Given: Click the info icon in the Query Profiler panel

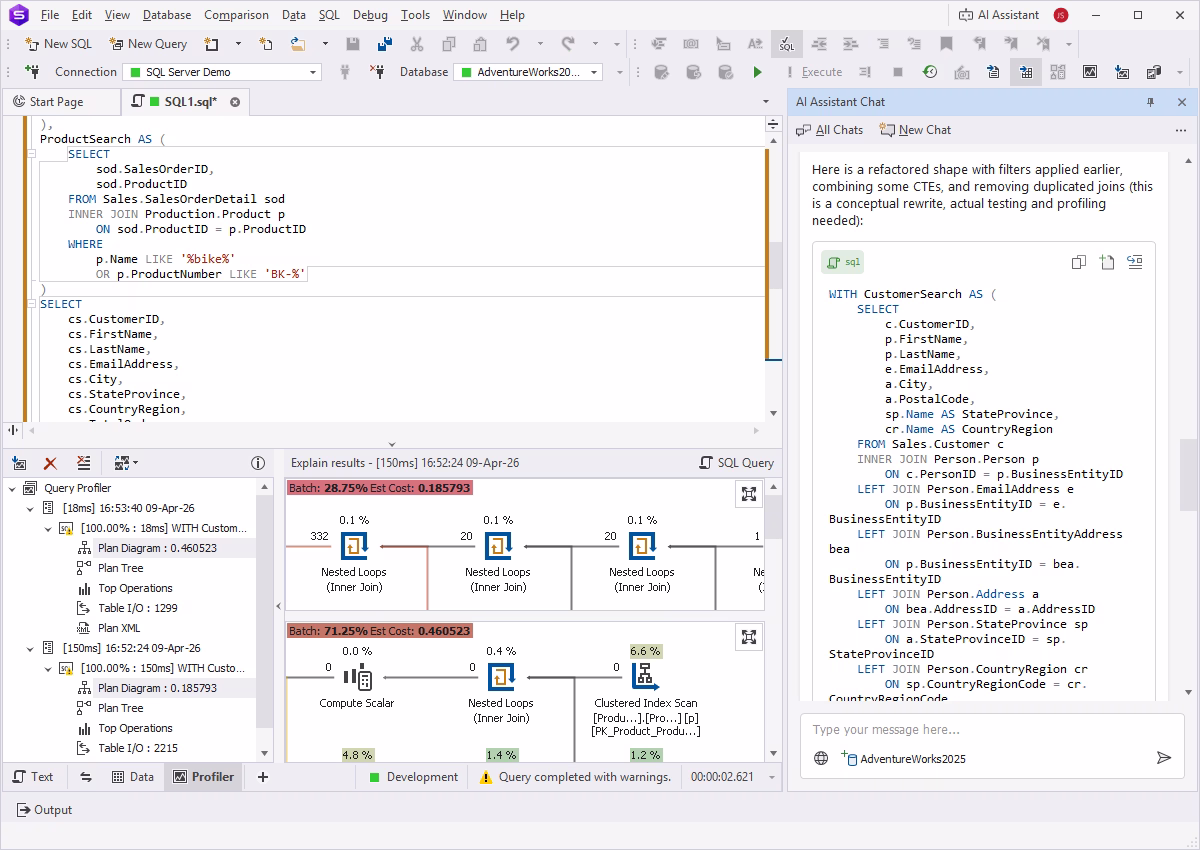Looking at the screenshot, I should pyautogui.click(x=258, y=462).
